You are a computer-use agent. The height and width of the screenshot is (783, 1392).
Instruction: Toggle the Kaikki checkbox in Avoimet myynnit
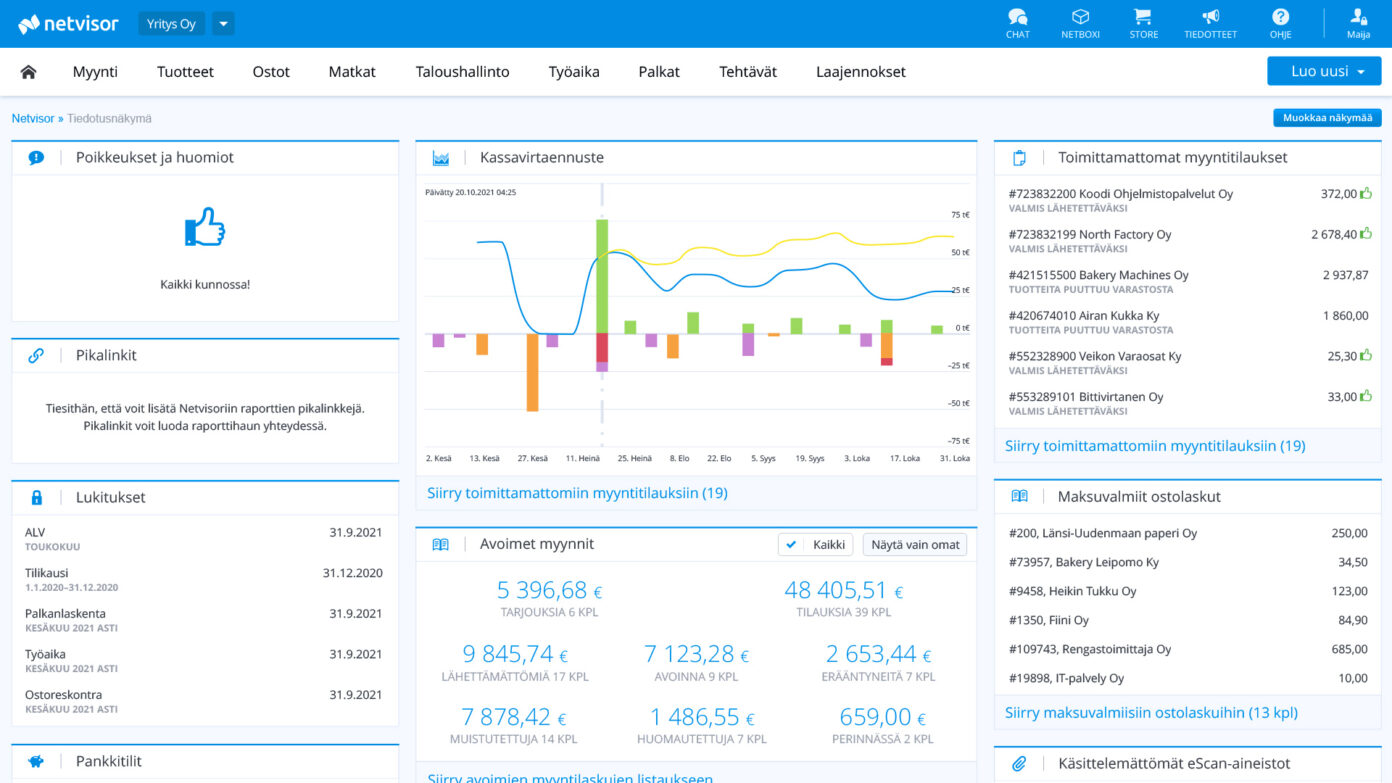816,544
